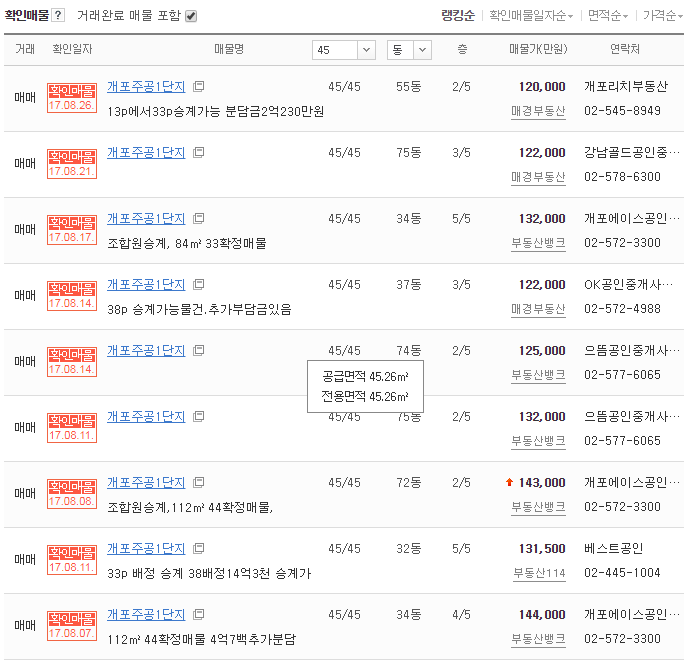Select phone number 02-545-8949
The width and height of the screenshot is (692, 661).
(x=622, y=111)
